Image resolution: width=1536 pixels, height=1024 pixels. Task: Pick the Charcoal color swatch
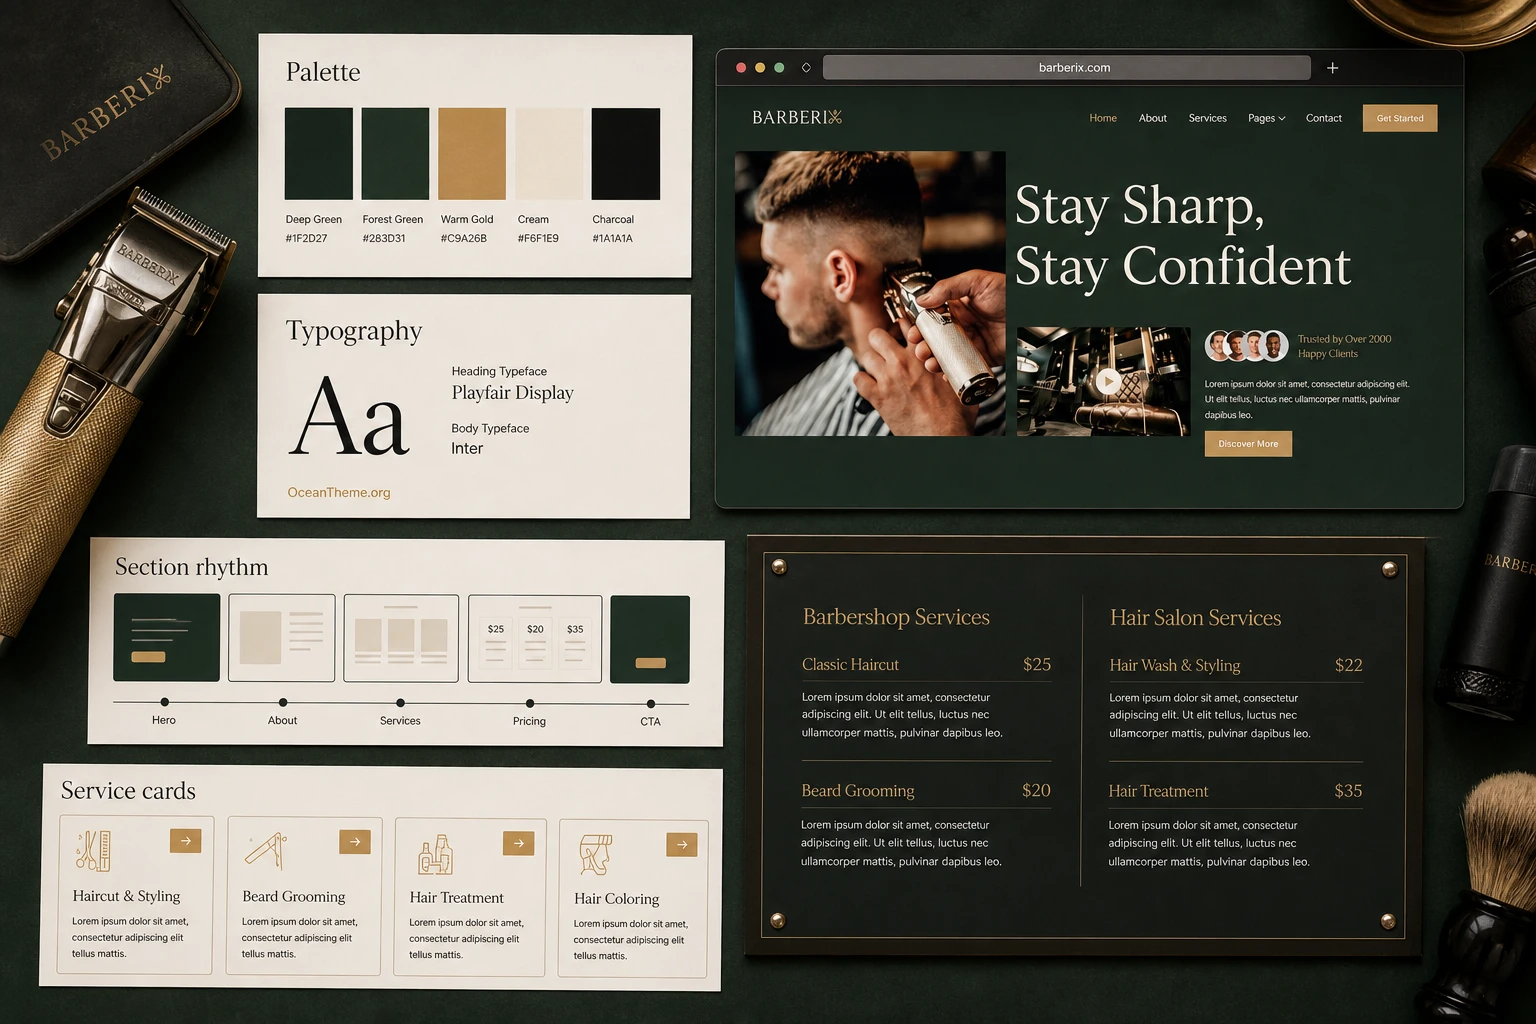click(x=626, y=154)
